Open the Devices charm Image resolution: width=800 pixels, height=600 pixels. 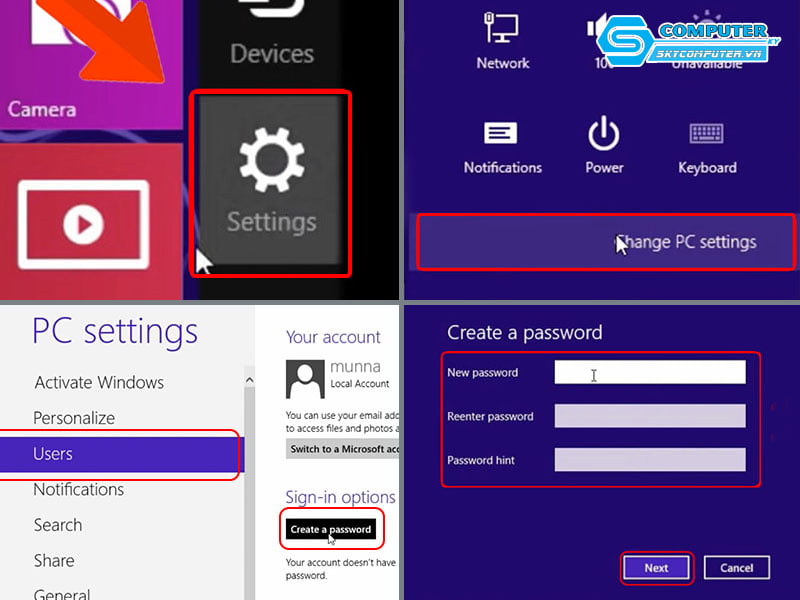coord(271,40)
